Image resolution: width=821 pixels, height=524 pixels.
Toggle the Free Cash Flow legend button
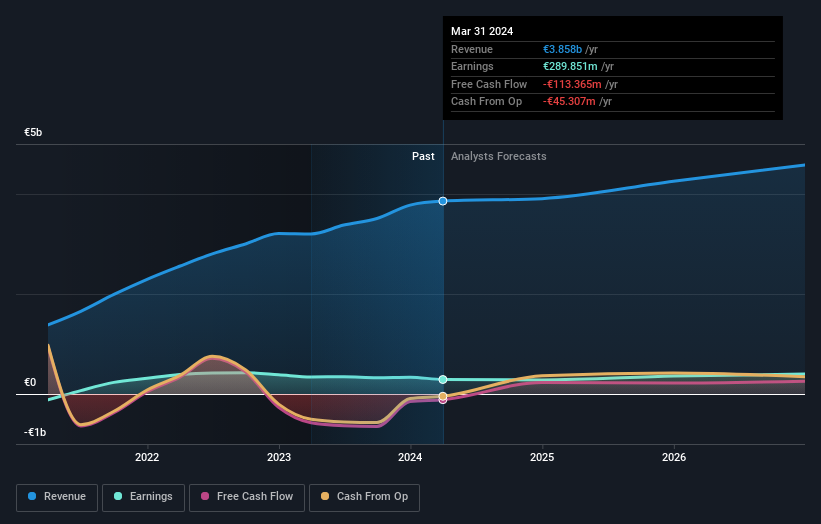pyautogui.click(x=247, y=497)
